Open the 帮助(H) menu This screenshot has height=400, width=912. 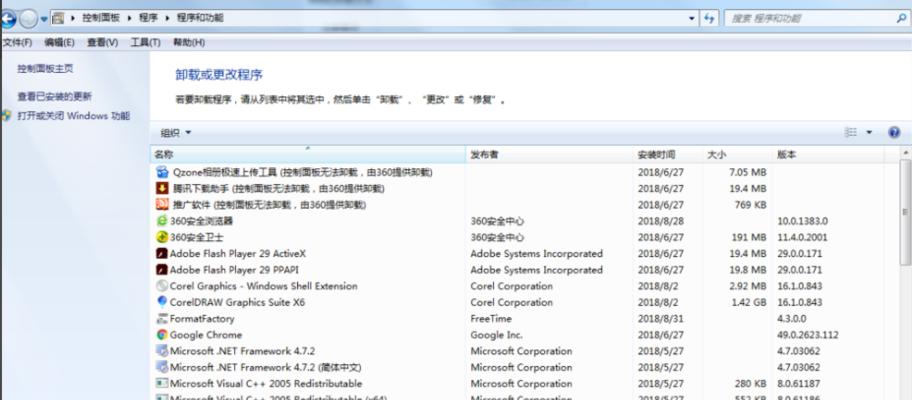(x=189, y=42)
